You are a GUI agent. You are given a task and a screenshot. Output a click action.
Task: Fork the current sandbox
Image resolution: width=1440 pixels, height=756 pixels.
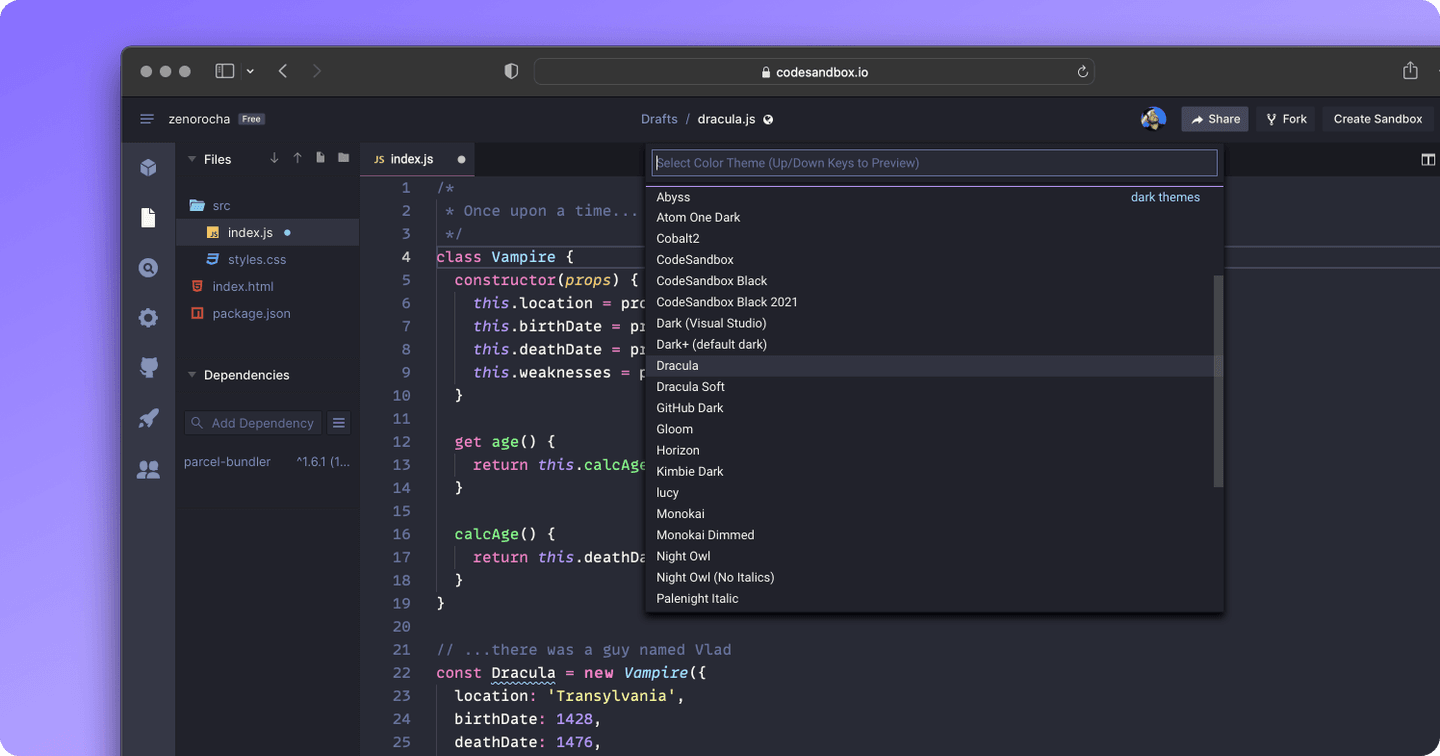tap(1285, 118)
